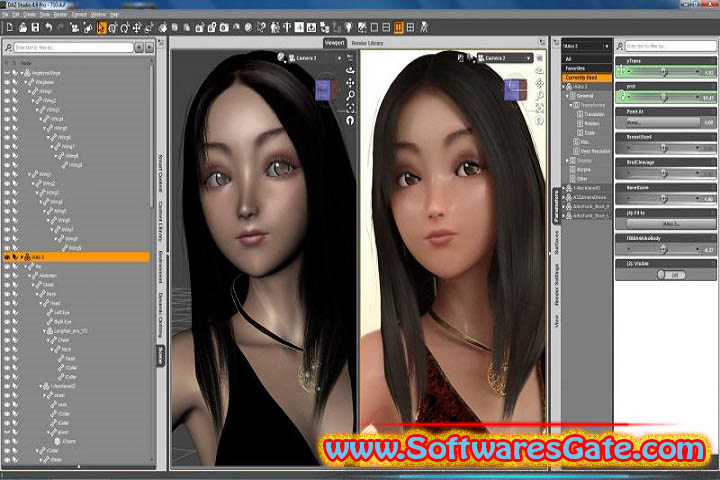Click the Scene pane filter text field

[73, 47]
